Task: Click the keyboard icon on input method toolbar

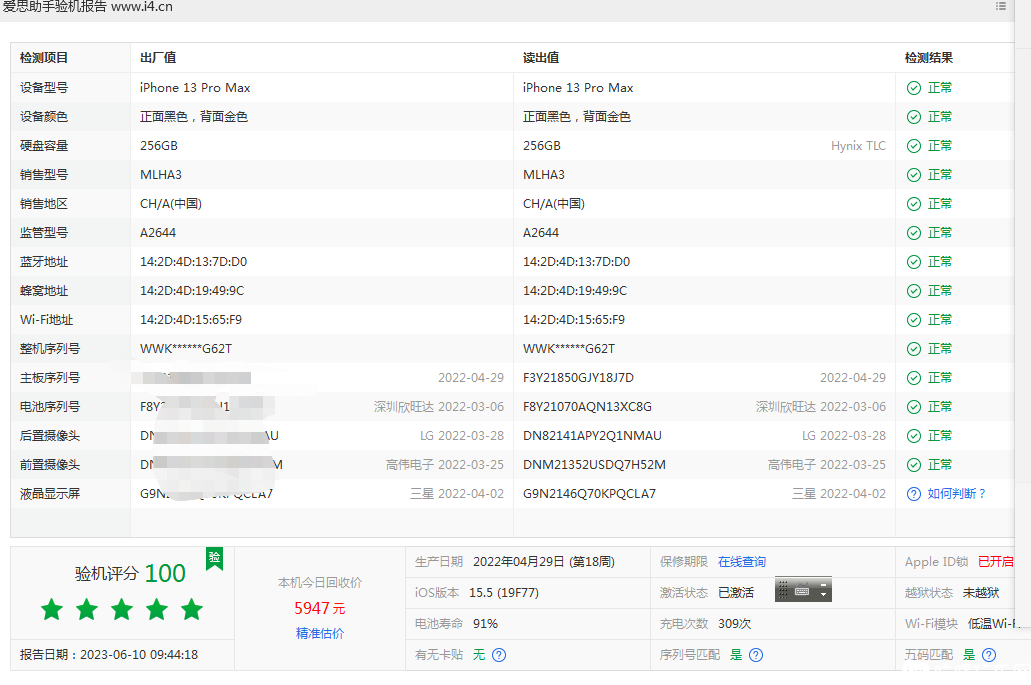Action: [x=802, y=591]
